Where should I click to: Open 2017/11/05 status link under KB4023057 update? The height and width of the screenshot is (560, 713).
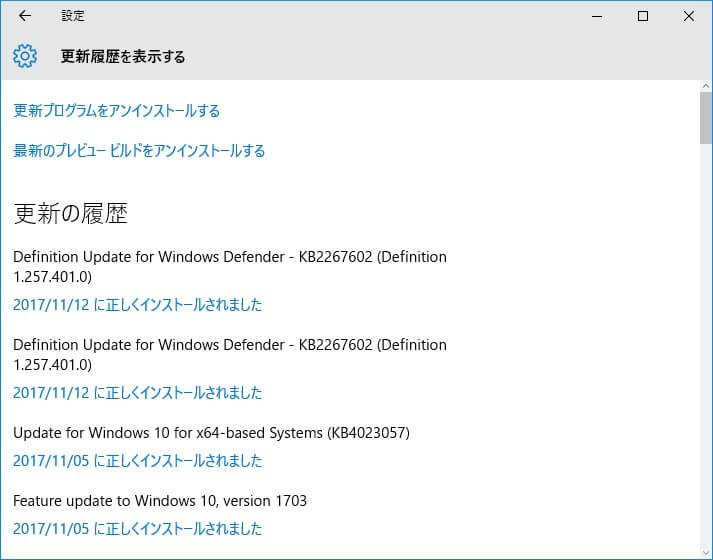138,461
